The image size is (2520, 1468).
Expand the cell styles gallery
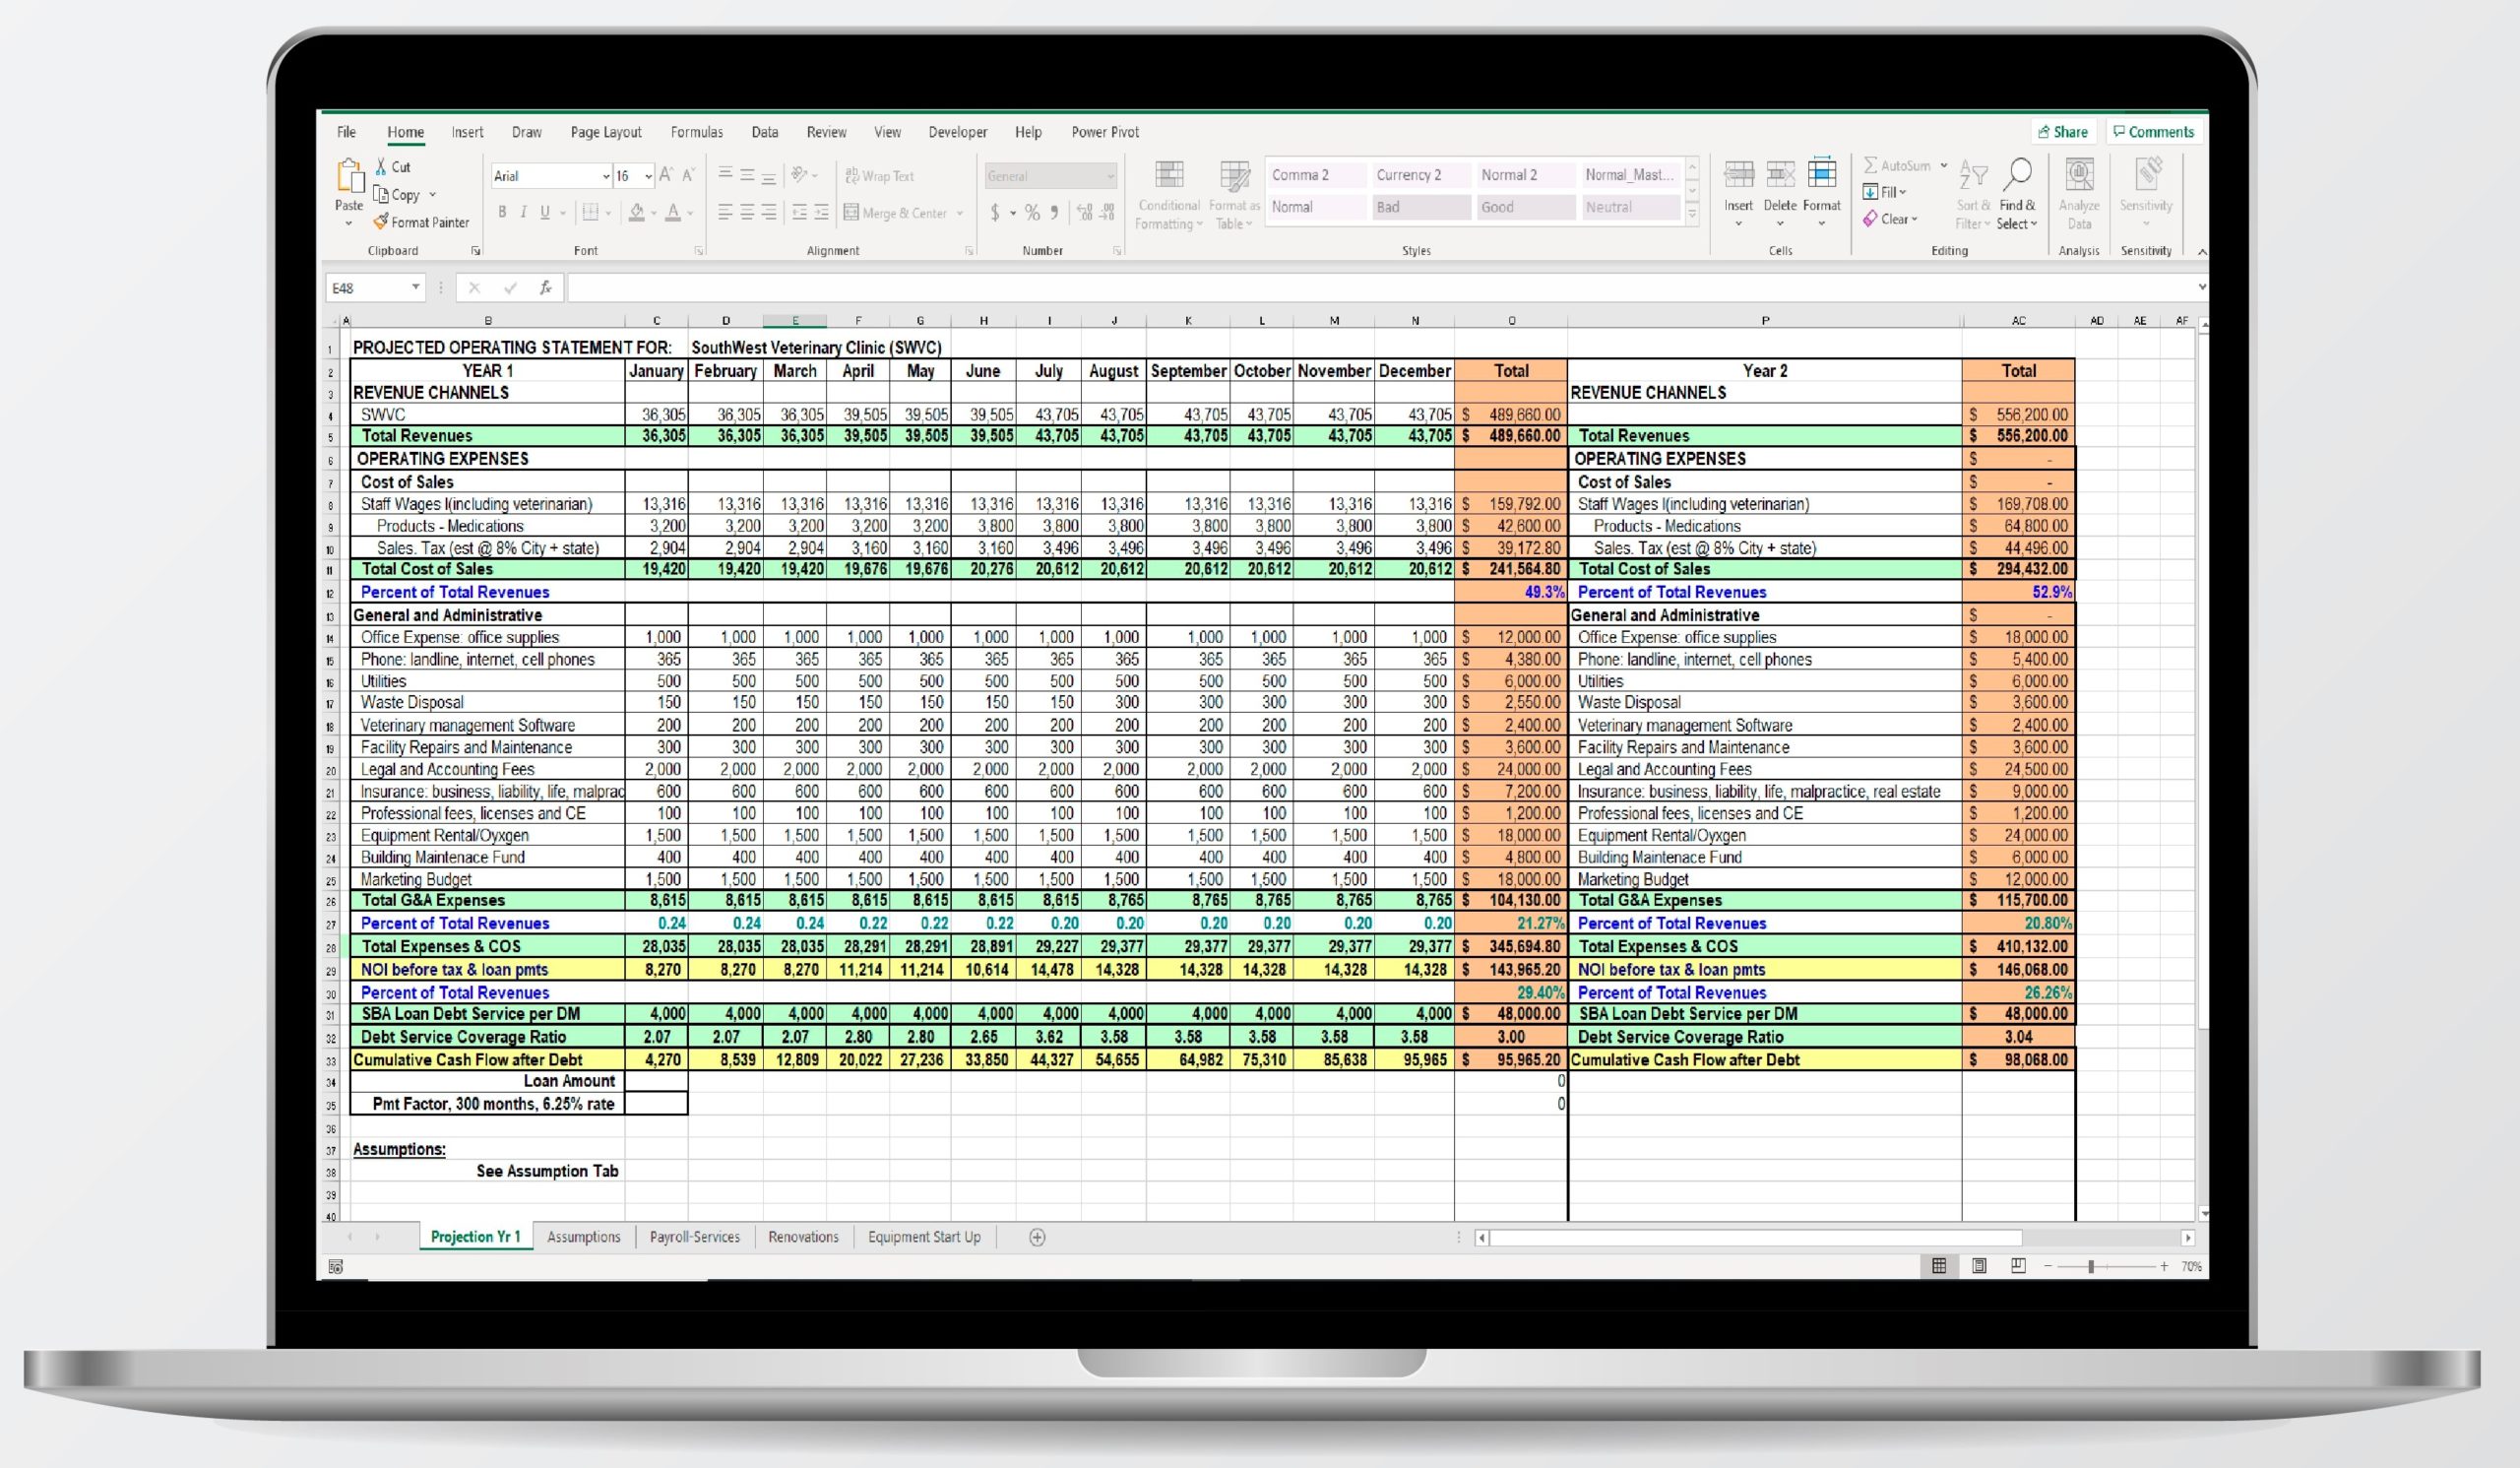(x=1692, y=214)
